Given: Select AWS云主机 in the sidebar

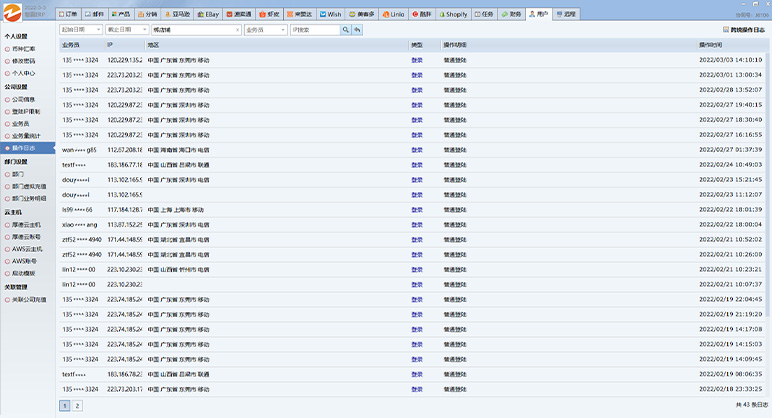Looking at the screenshot, I should [25, 249].
